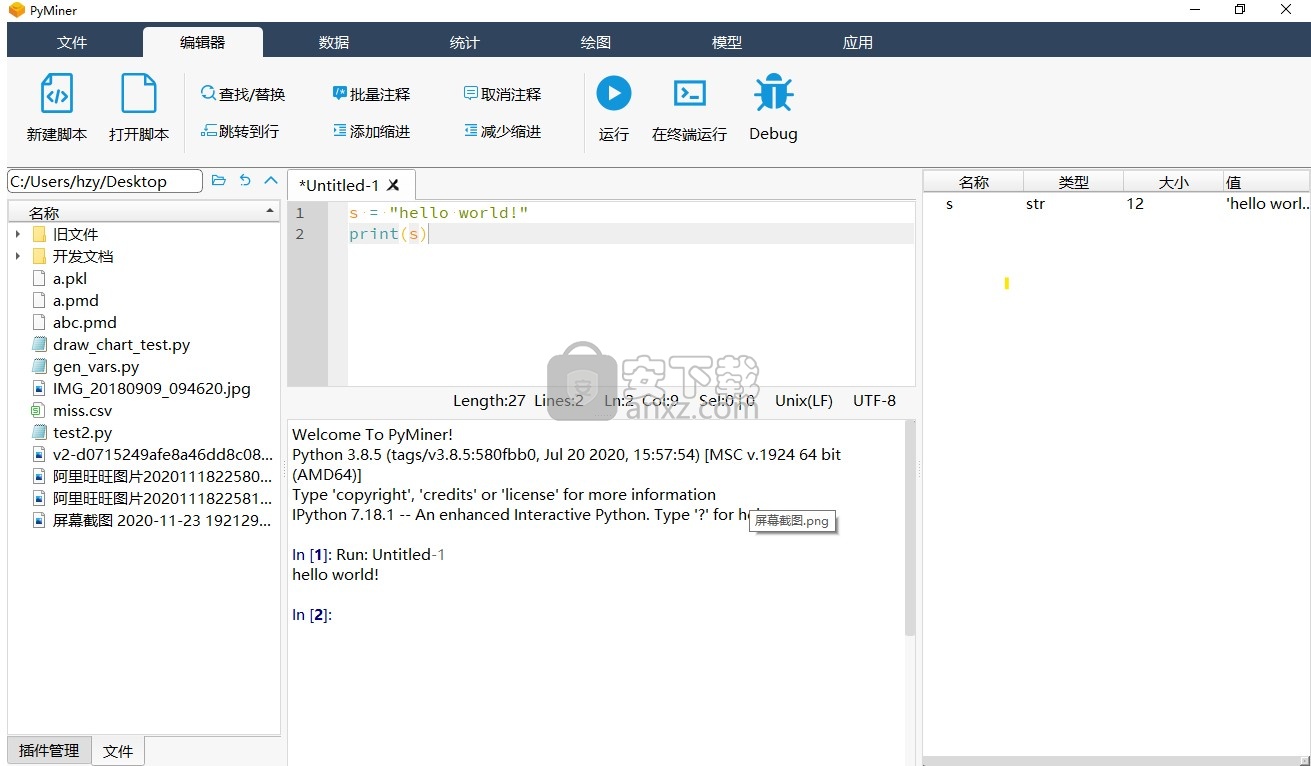Select draw_chart_test.py in file list
The width and height of the screenshot is (1311, 766).
[122, 344]
